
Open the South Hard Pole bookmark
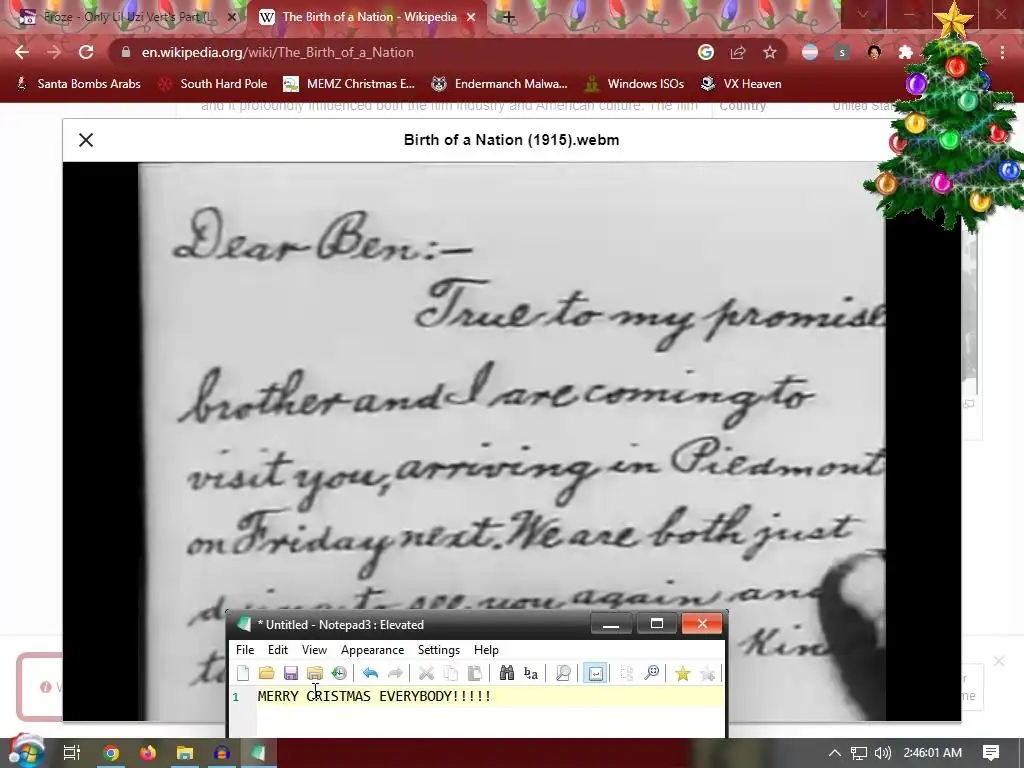pos(213,84)
